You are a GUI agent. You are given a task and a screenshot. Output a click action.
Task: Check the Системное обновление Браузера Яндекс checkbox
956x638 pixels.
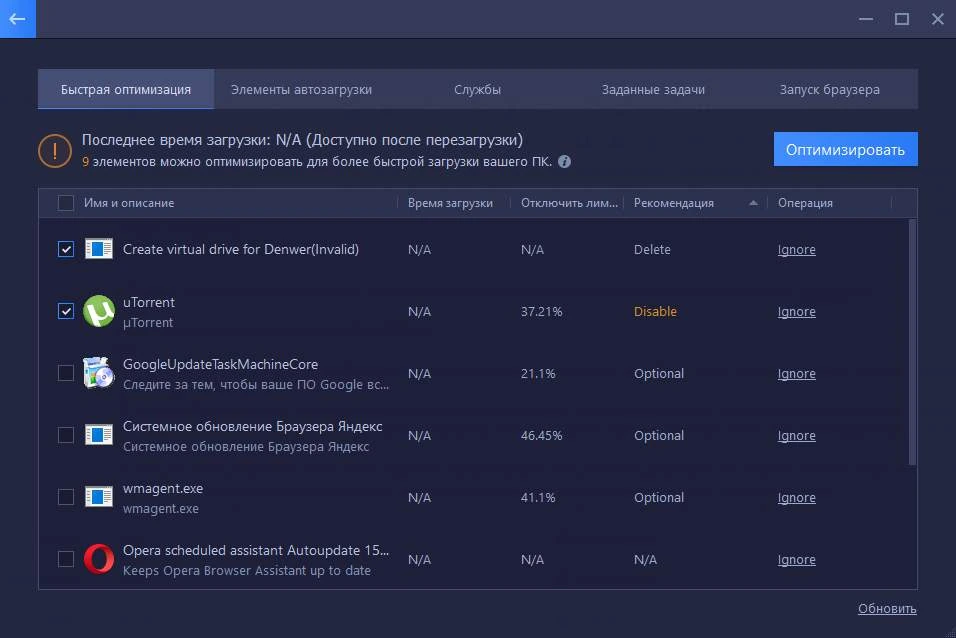click(66, 435)
